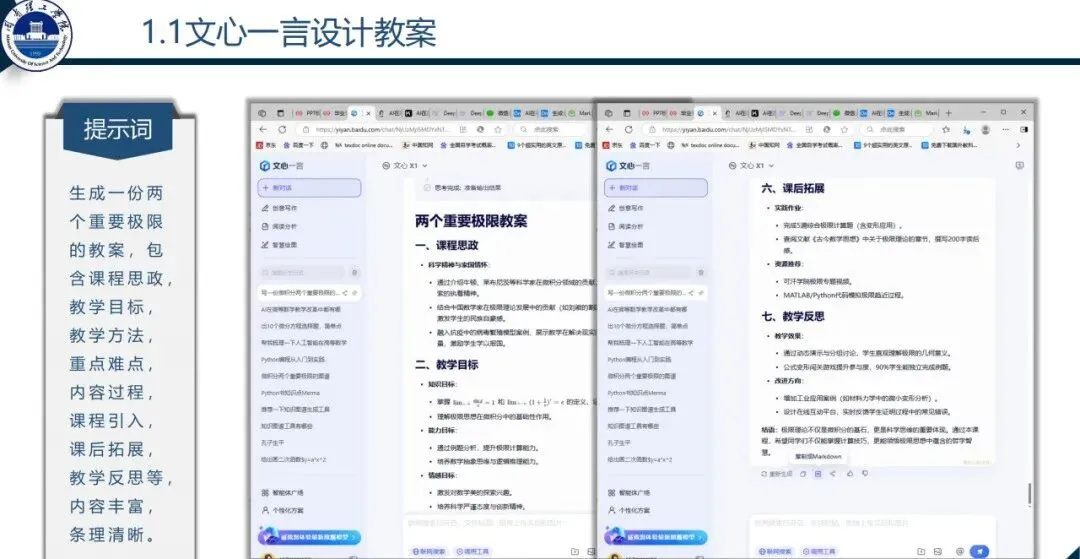Toggle 调用工具 in right window input
This screenshot has width=1080, height=559.
[818, 551]
